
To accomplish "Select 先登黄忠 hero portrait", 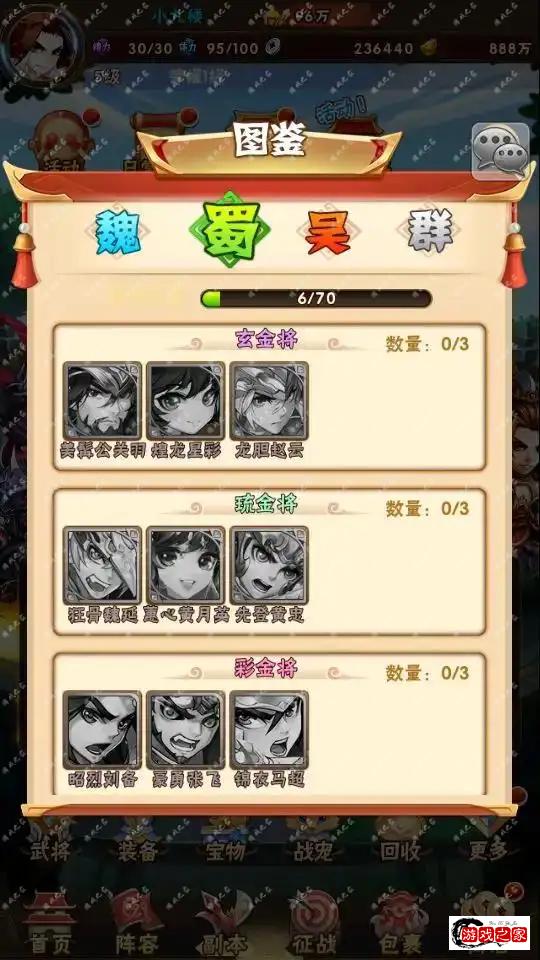I will [269, 565].
